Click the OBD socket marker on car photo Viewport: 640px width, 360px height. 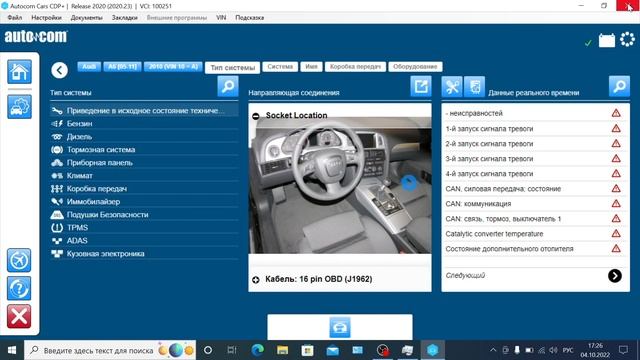tap(409, 182)
